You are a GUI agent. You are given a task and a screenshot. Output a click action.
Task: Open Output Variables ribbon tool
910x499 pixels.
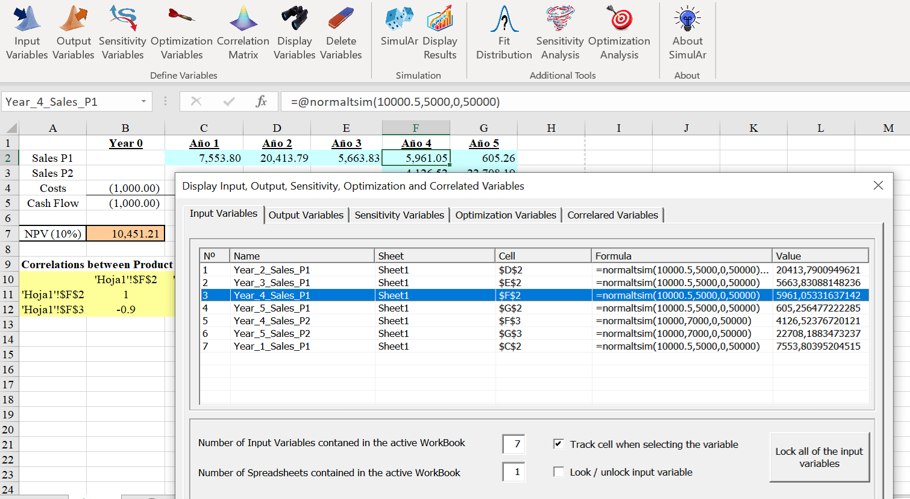coord(73,33)
